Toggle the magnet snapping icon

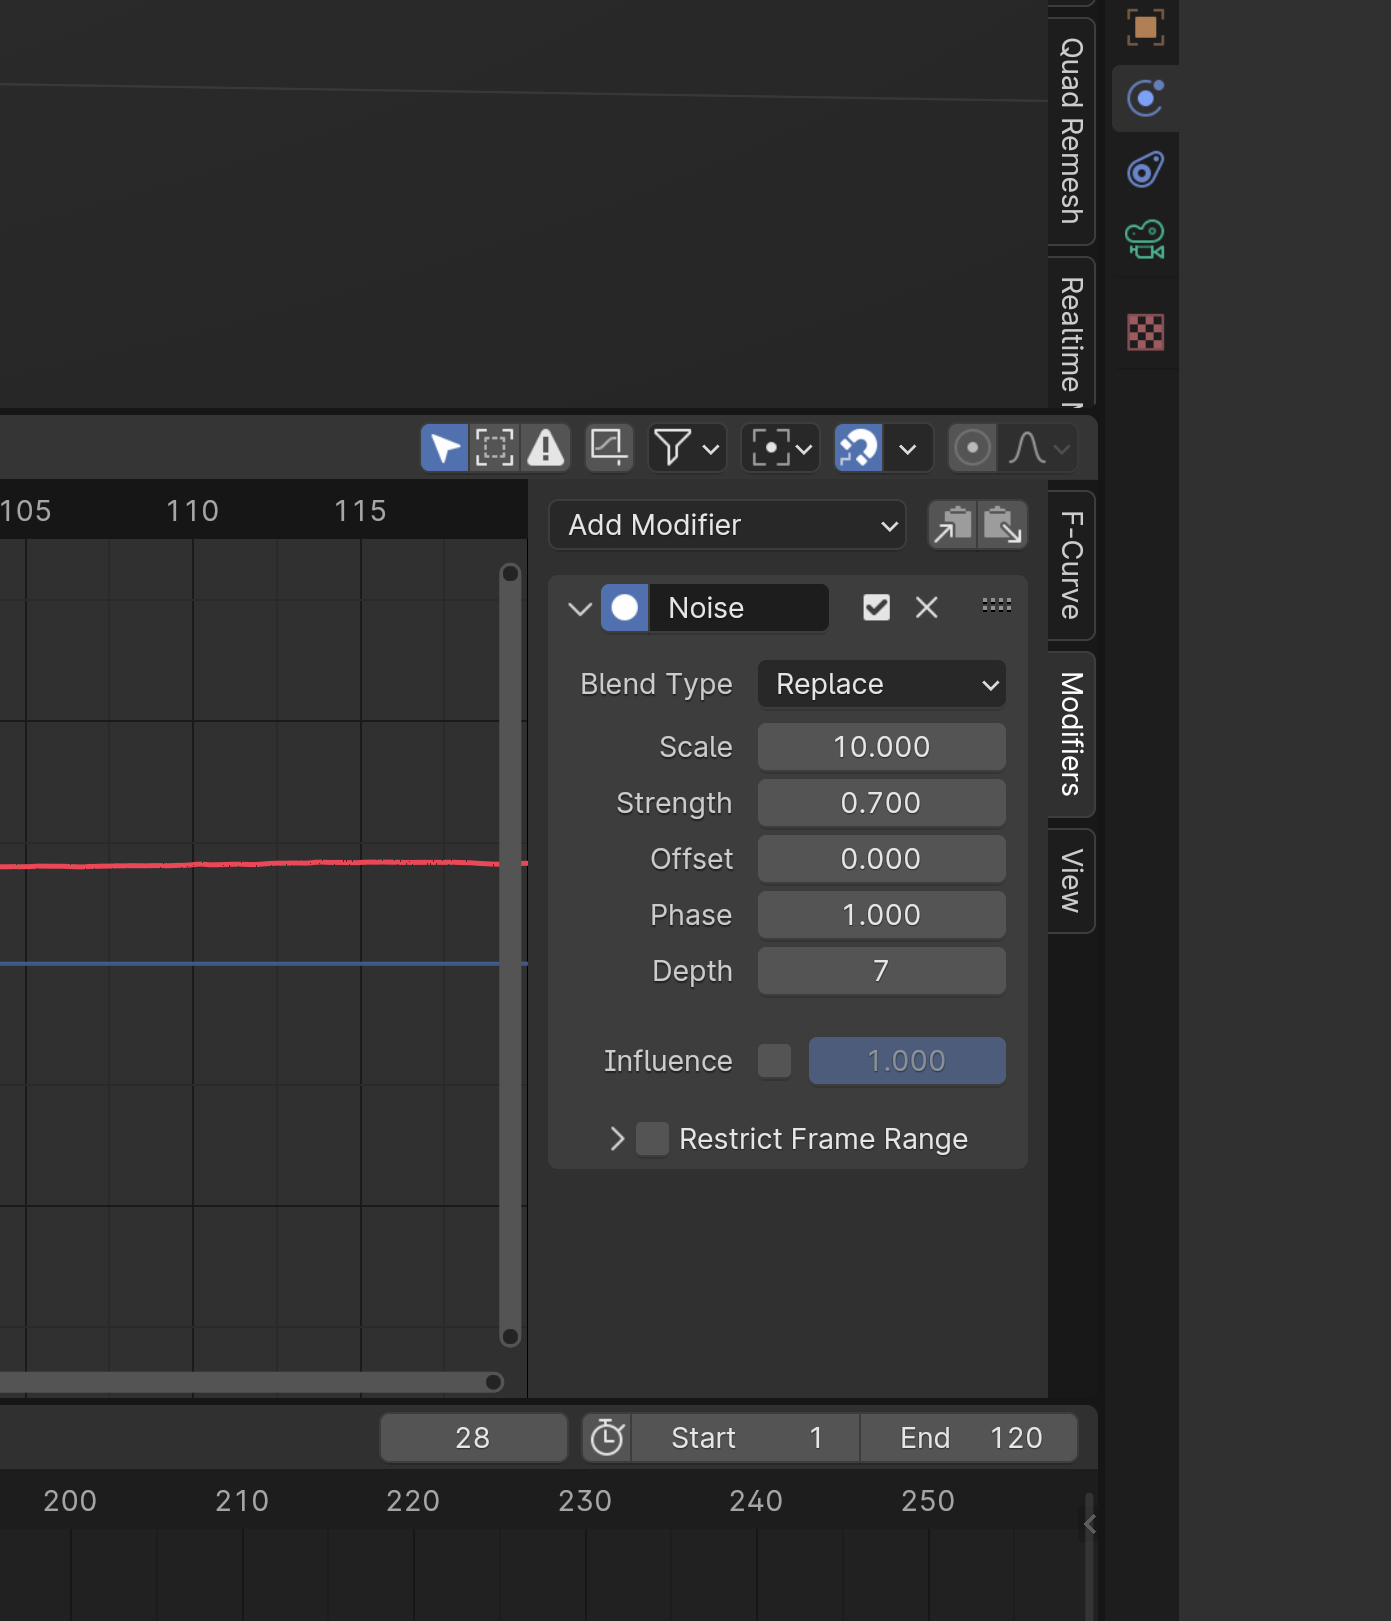click(858, 447)
